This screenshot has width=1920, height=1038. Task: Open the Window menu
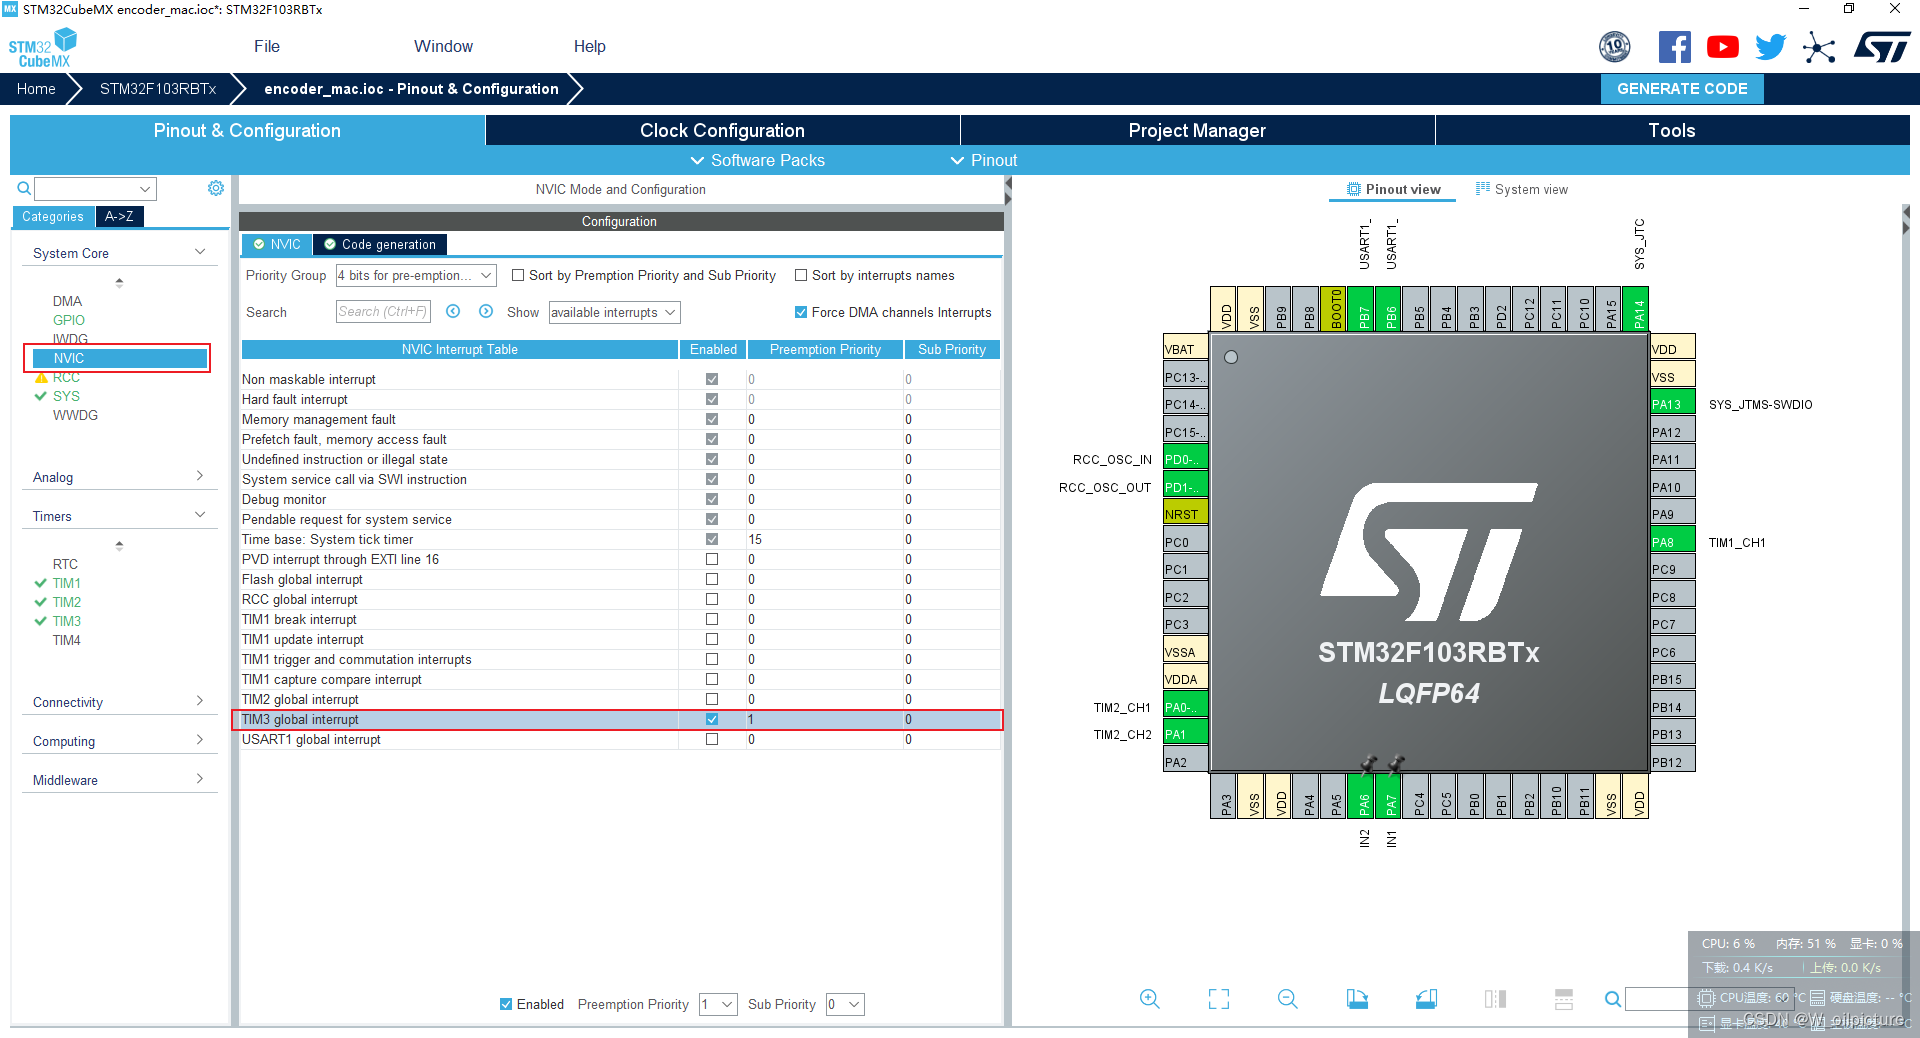(443, 46)
